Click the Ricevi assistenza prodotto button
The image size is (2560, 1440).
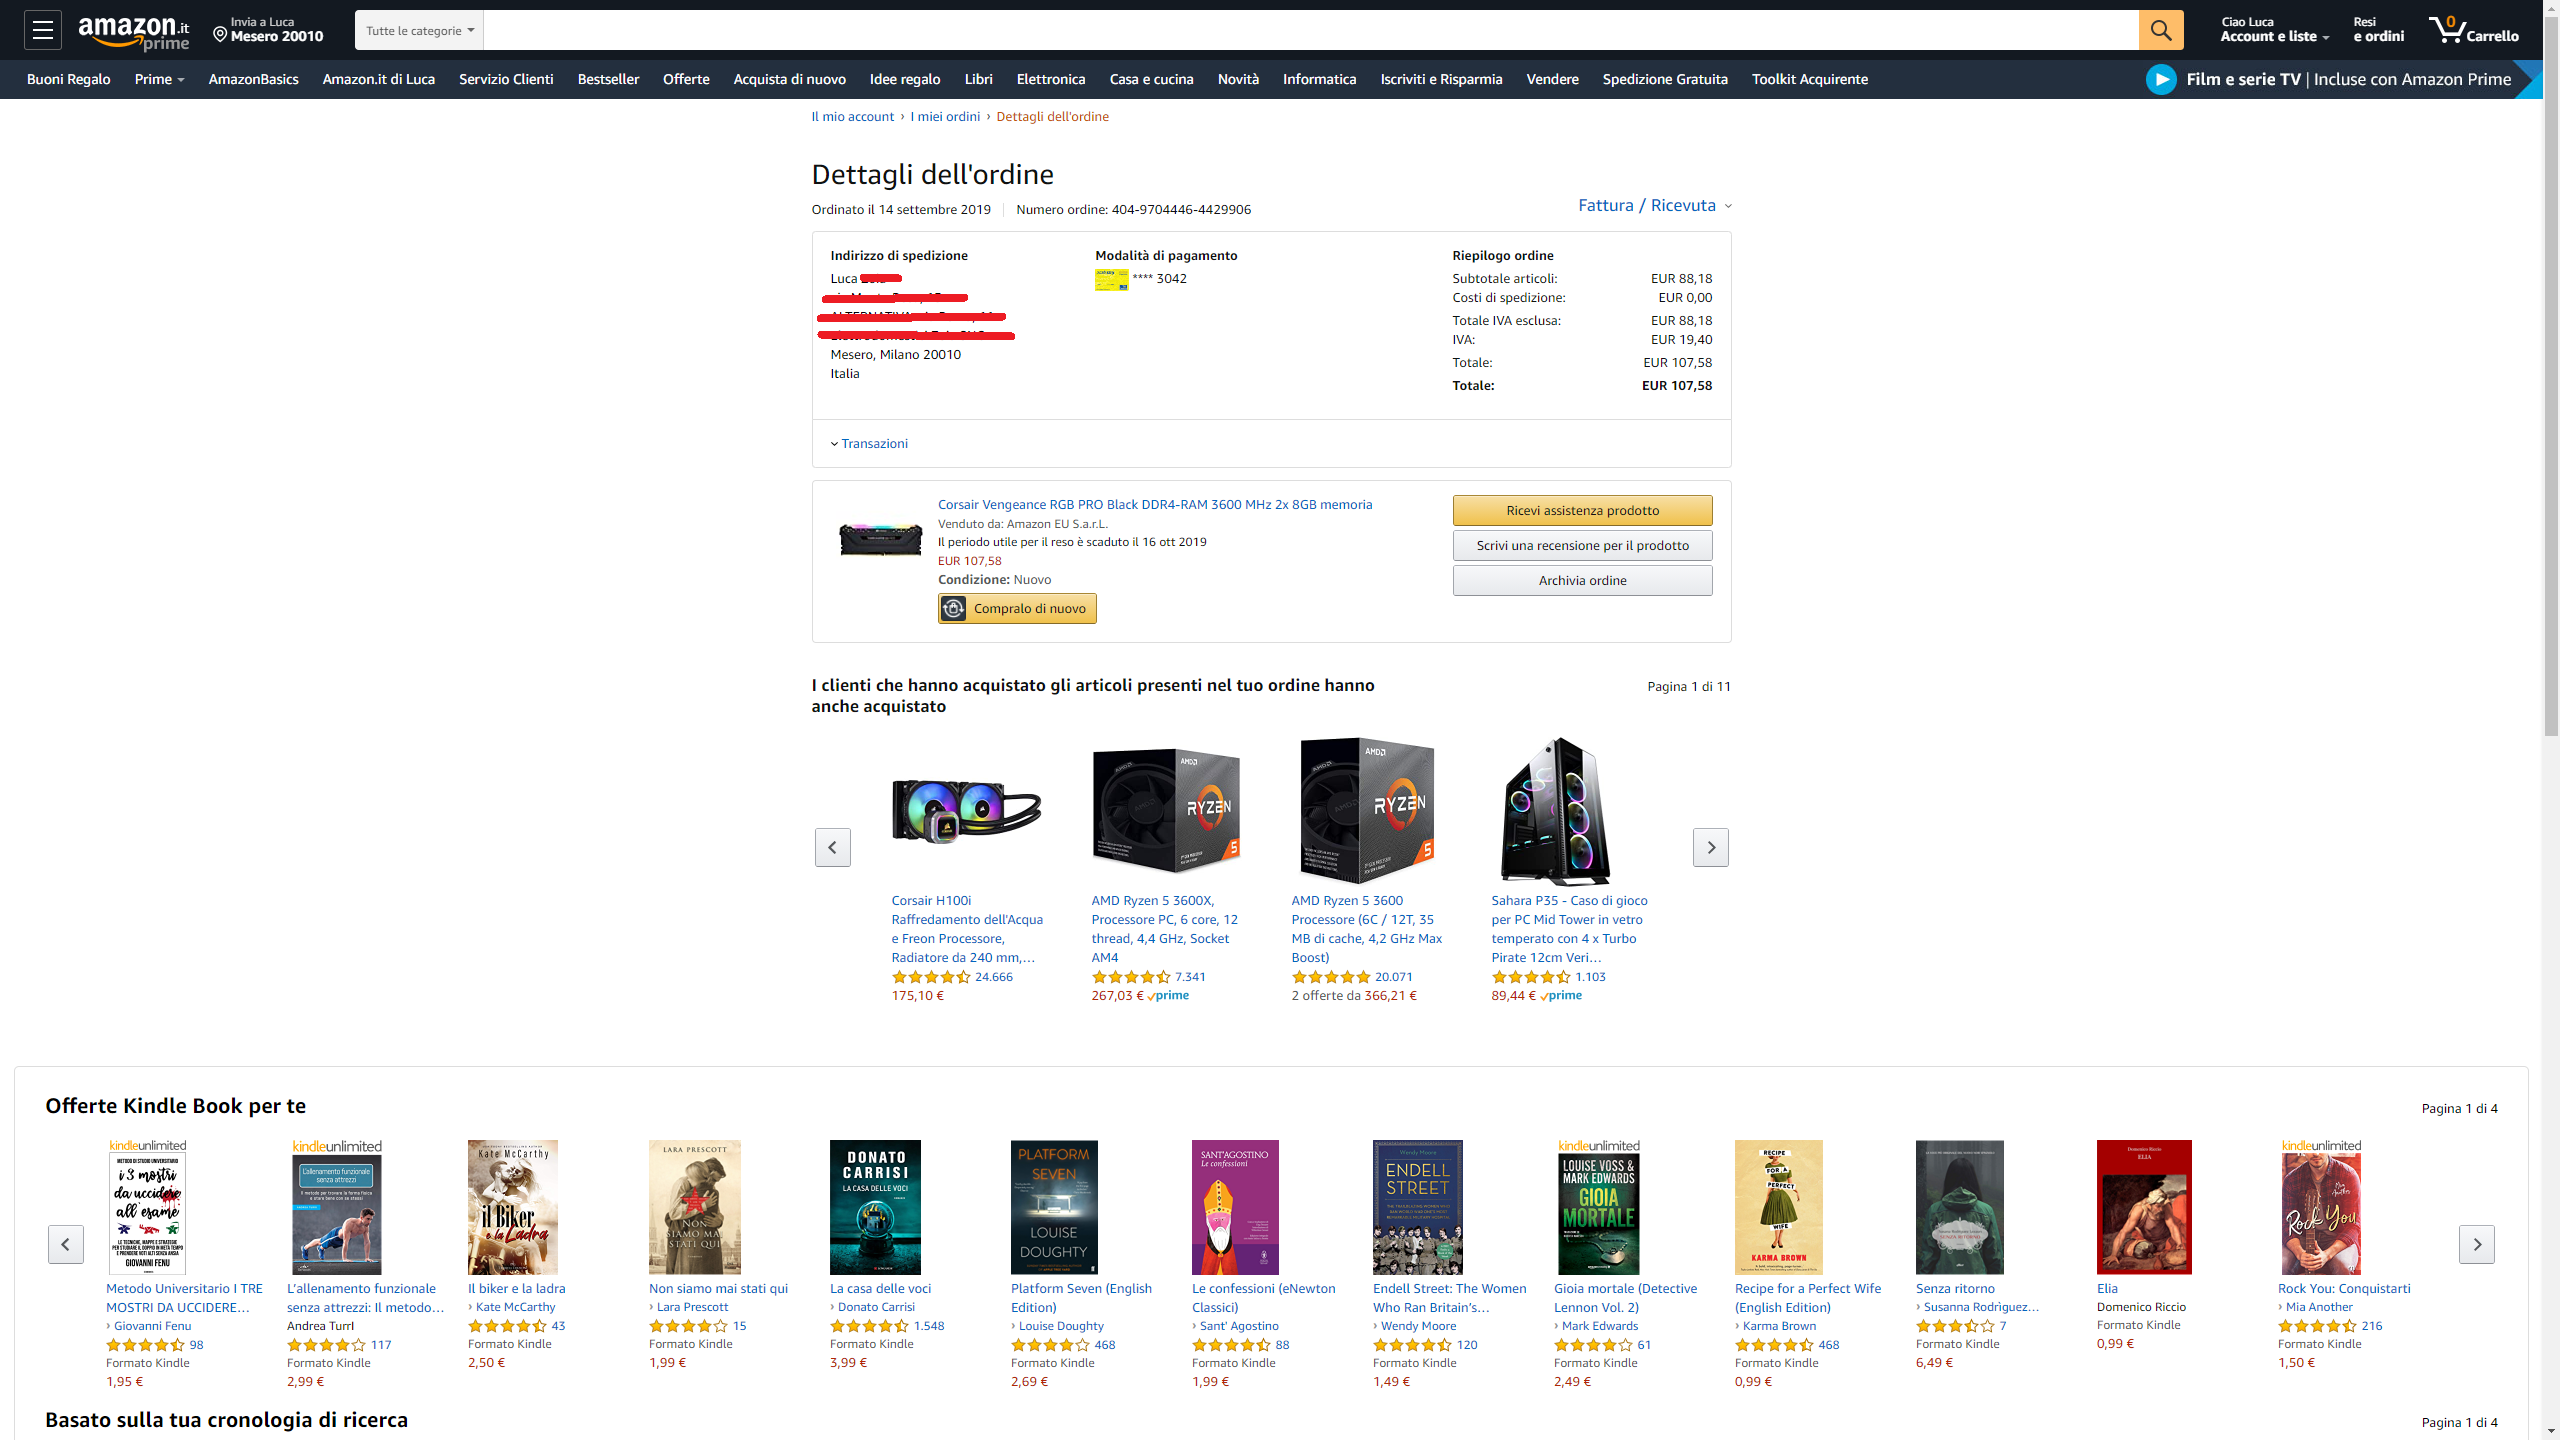[x=1582, y=510]
